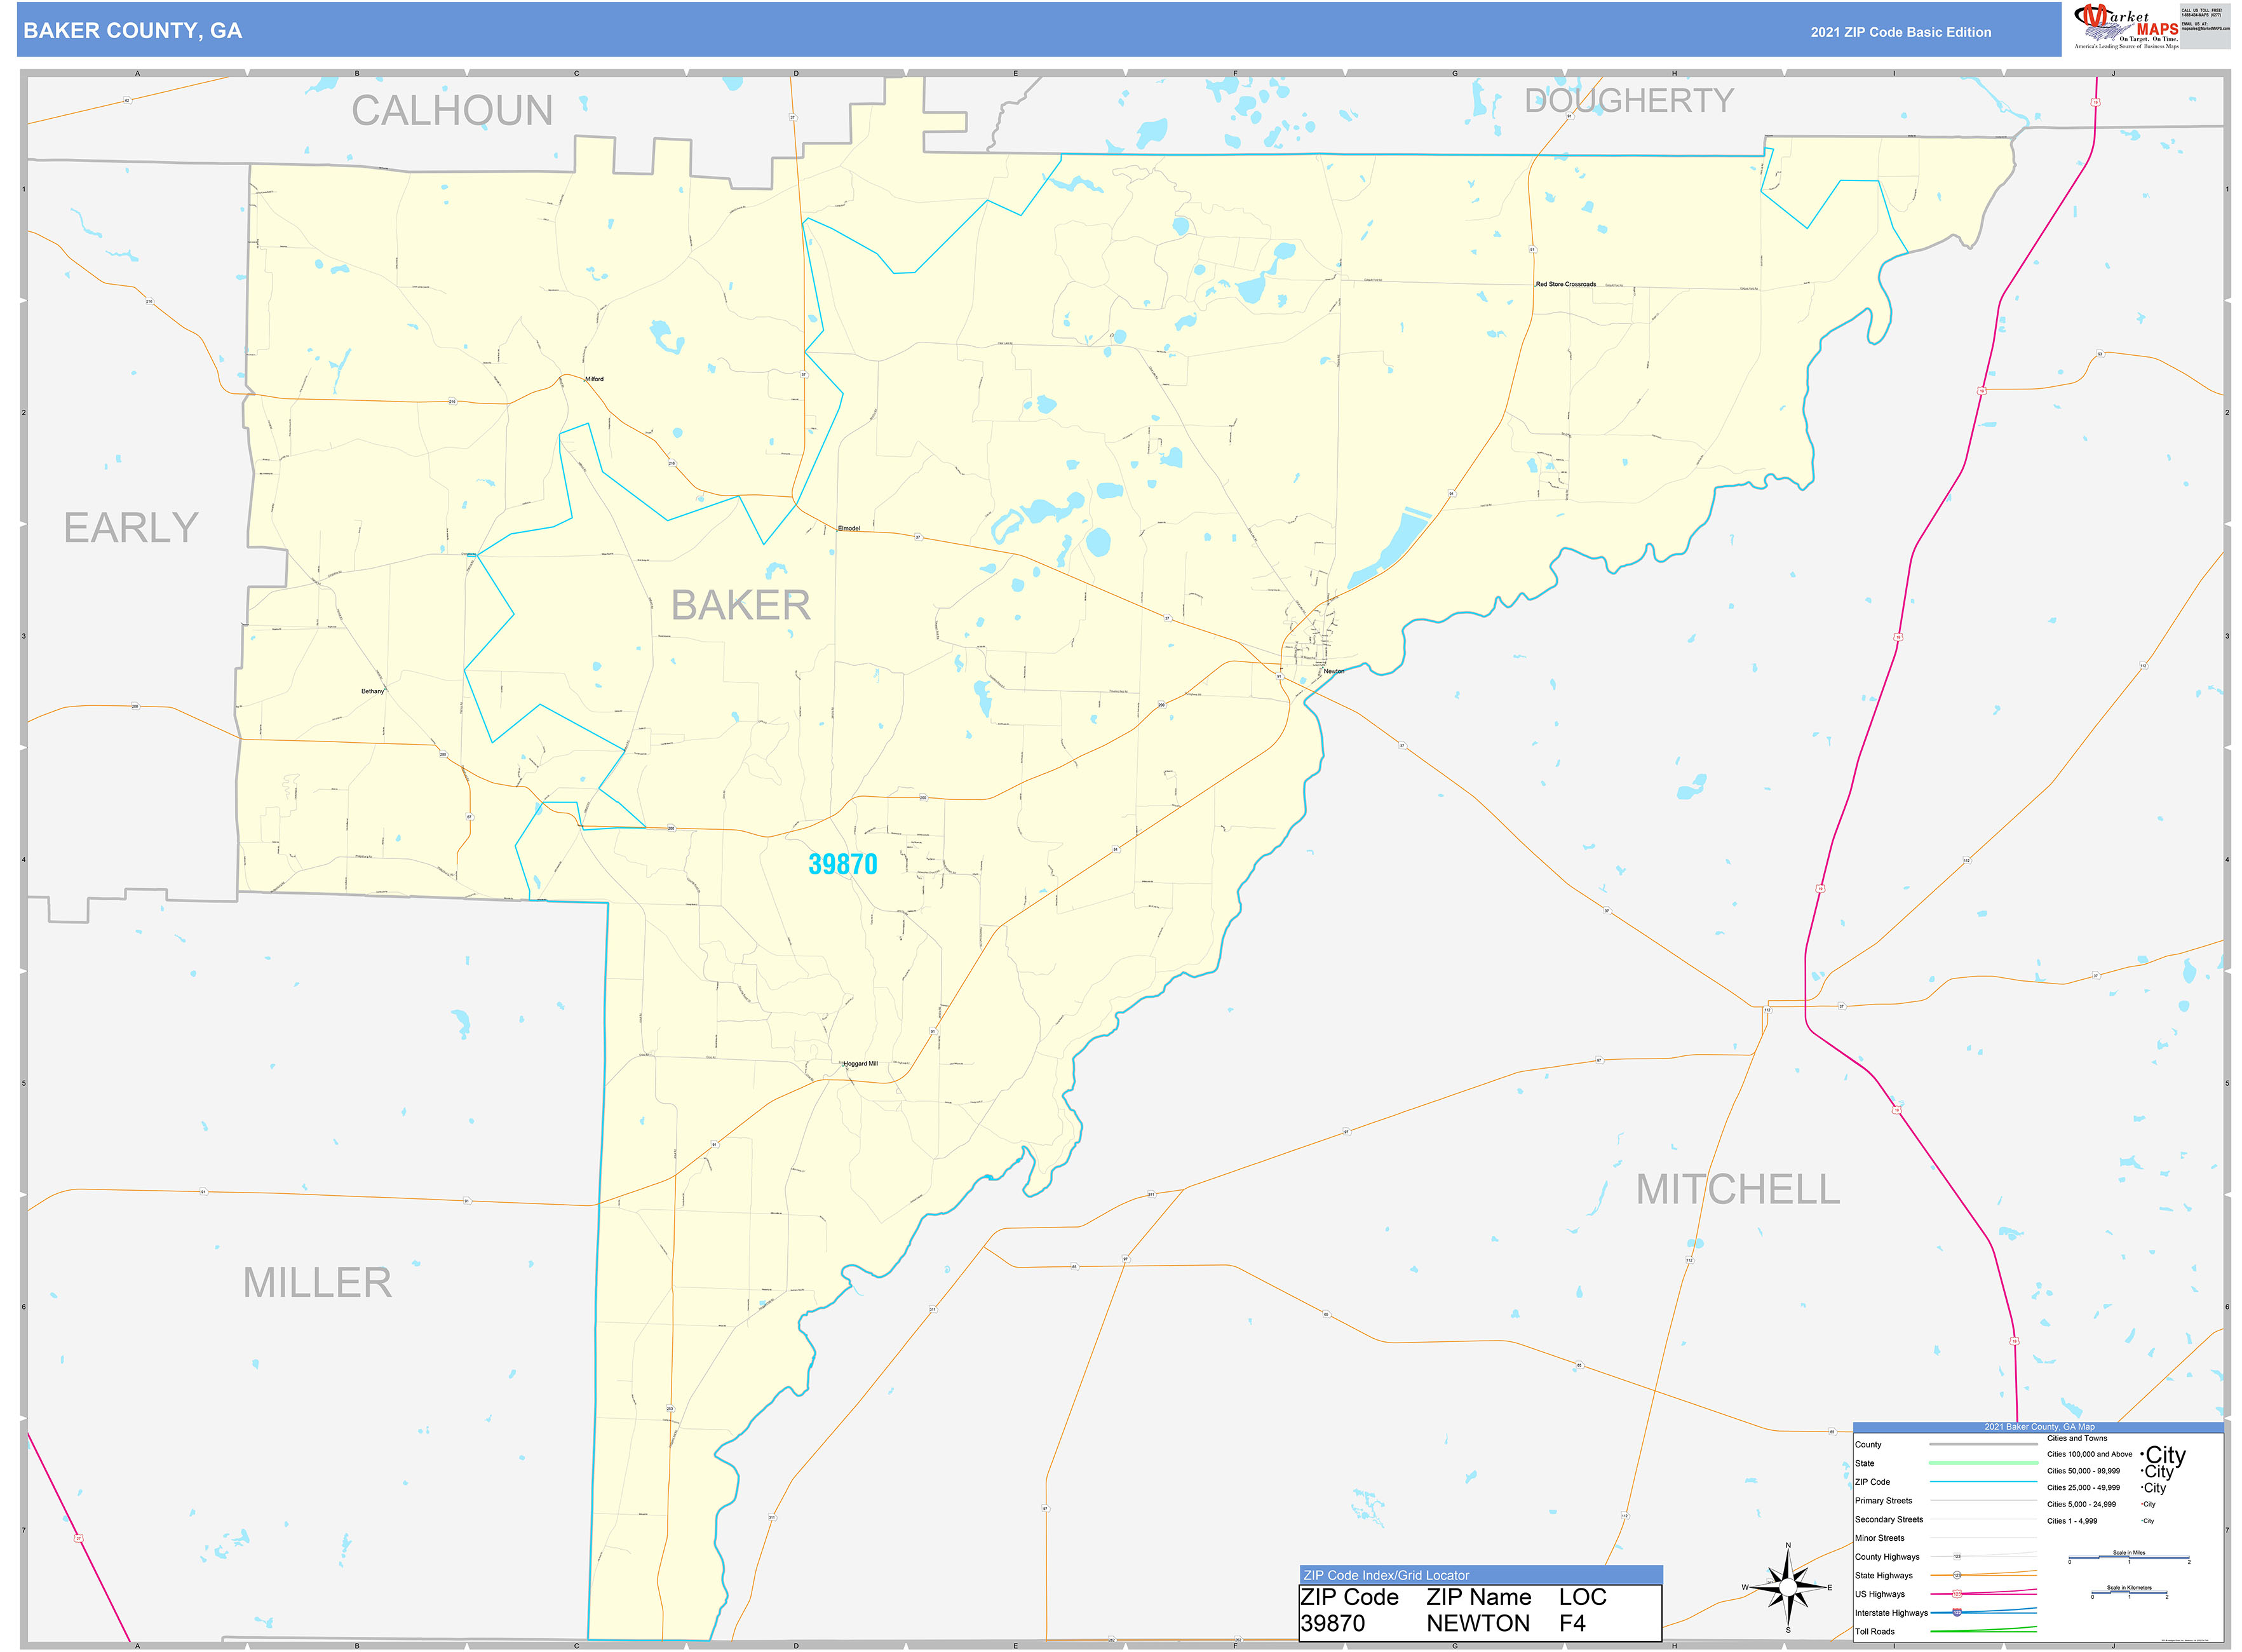Toggle the Cities 100,000 and Above legend entry
2242x1652 pixels.
click(2091, 1454)
